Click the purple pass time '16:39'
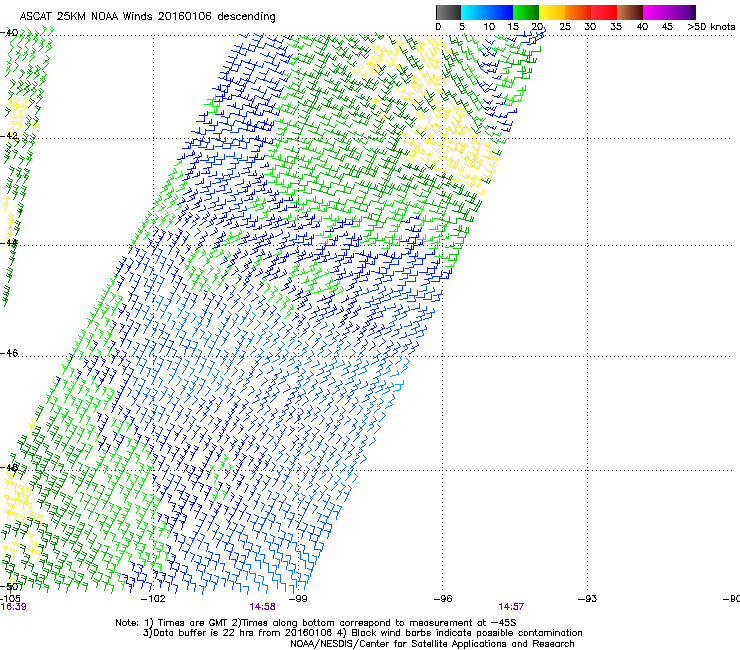This screenshot has height=650, width=740. tap(13, 607)
